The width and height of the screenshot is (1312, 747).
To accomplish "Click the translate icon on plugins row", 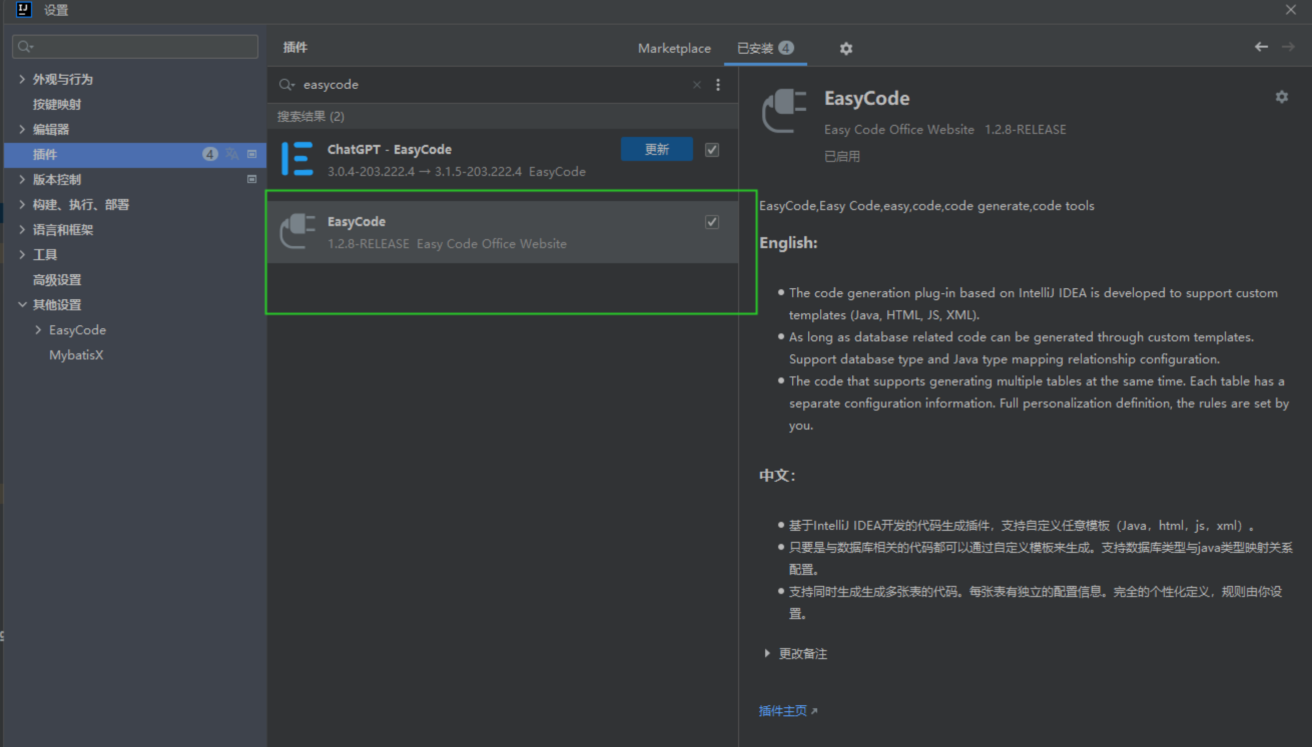I will click(232, 154).
